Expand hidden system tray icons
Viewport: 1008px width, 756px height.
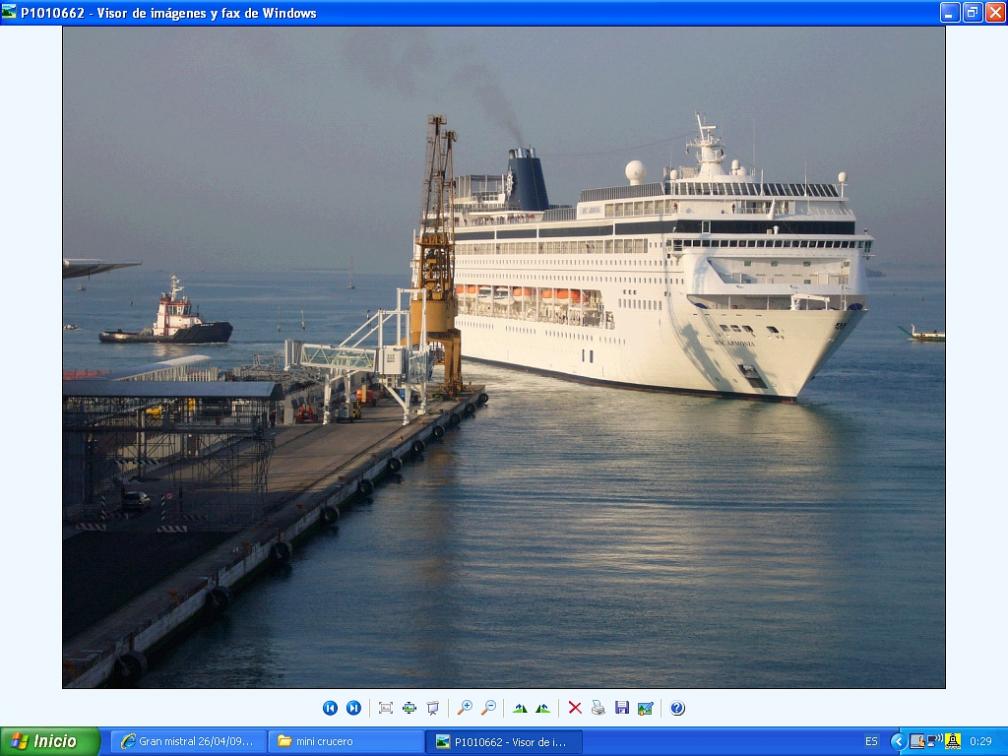[897, 741]
